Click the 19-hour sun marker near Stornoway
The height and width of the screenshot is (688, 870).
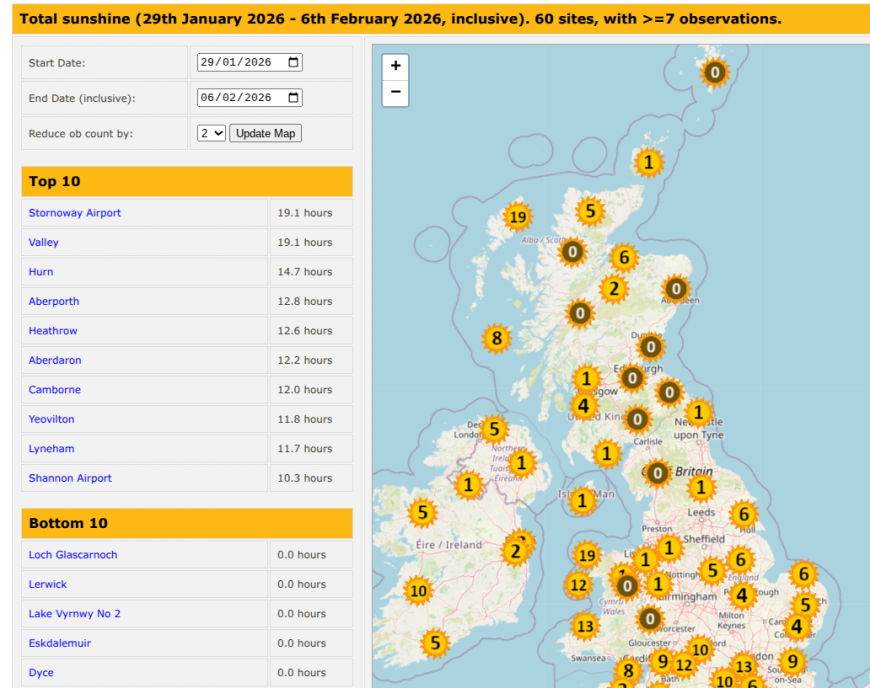pos(517,217)
